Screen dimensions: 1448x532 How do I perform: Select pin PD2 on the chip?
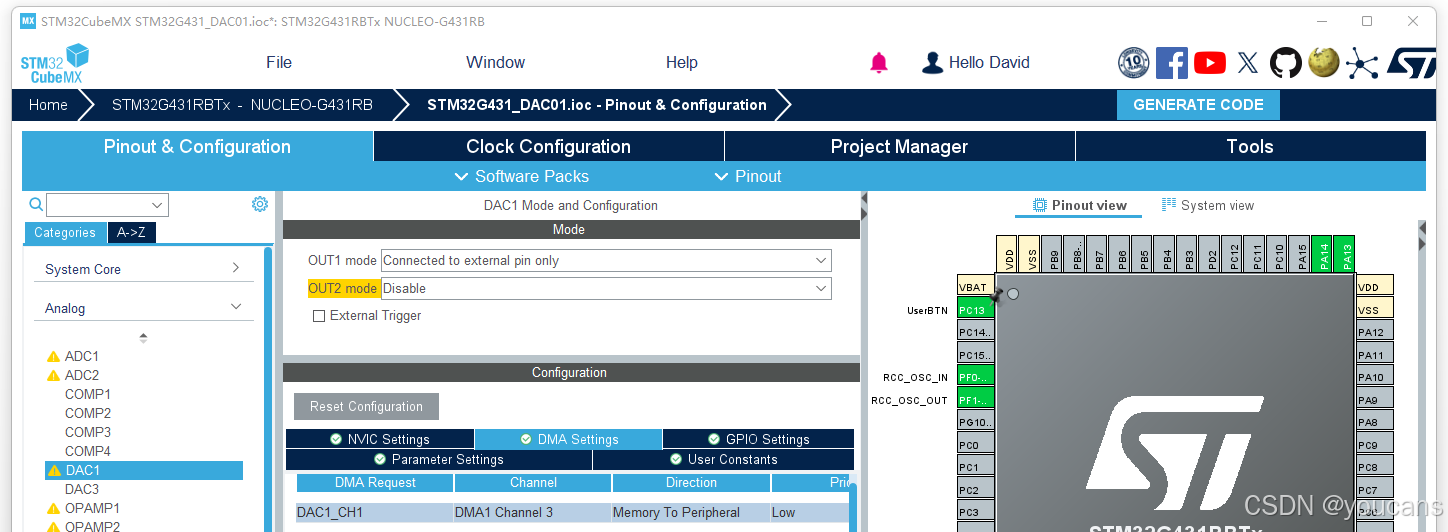point(1210,253)
